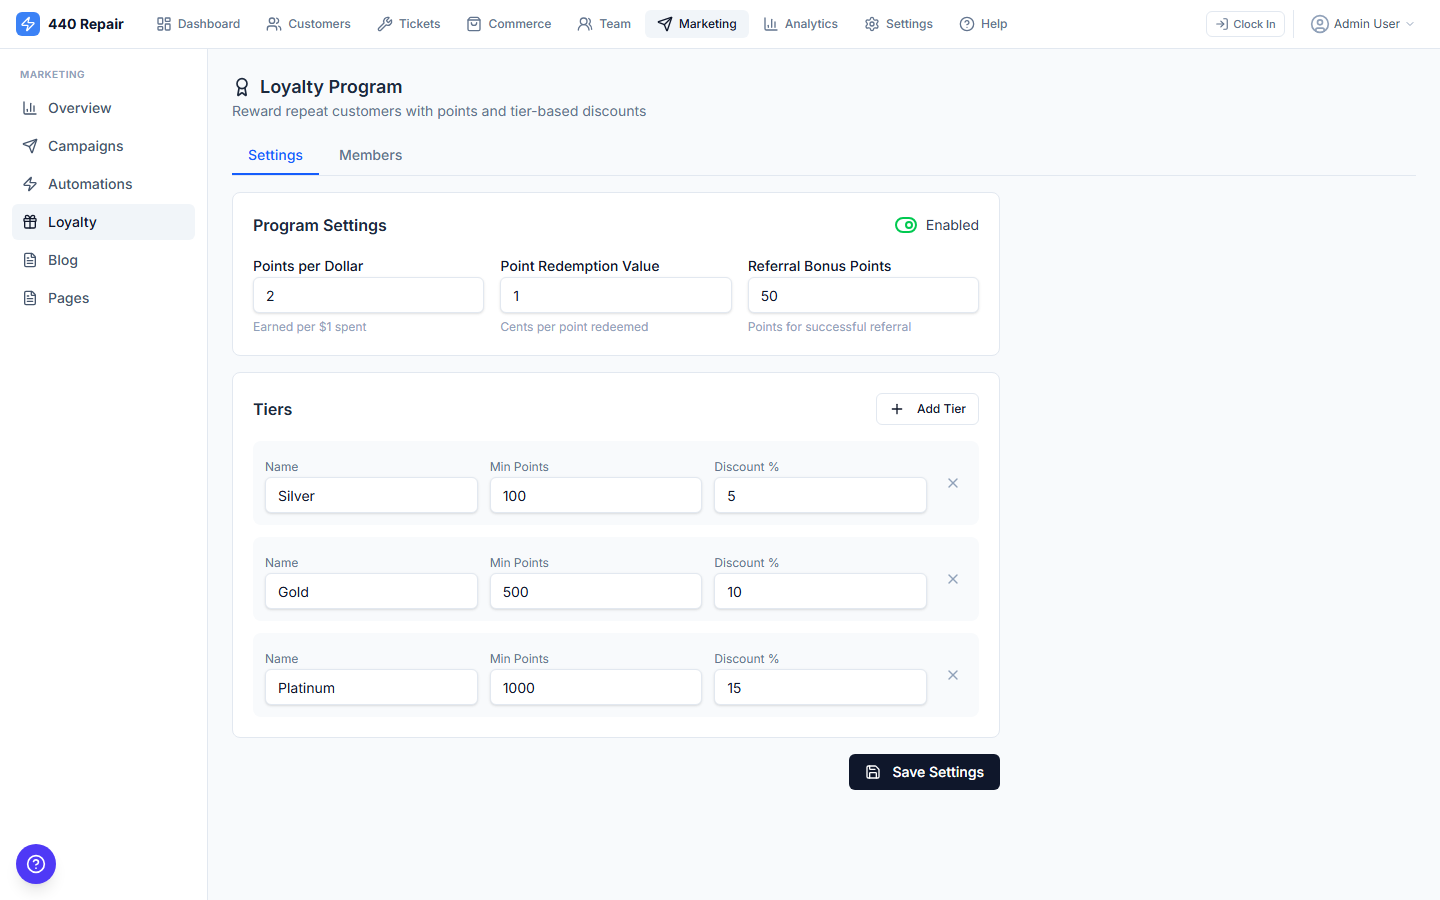The height and width of the screenshot is (900, 1440).
Task: Click the Add Tier button
Action: pyautogui.click(x=927, y=408)
